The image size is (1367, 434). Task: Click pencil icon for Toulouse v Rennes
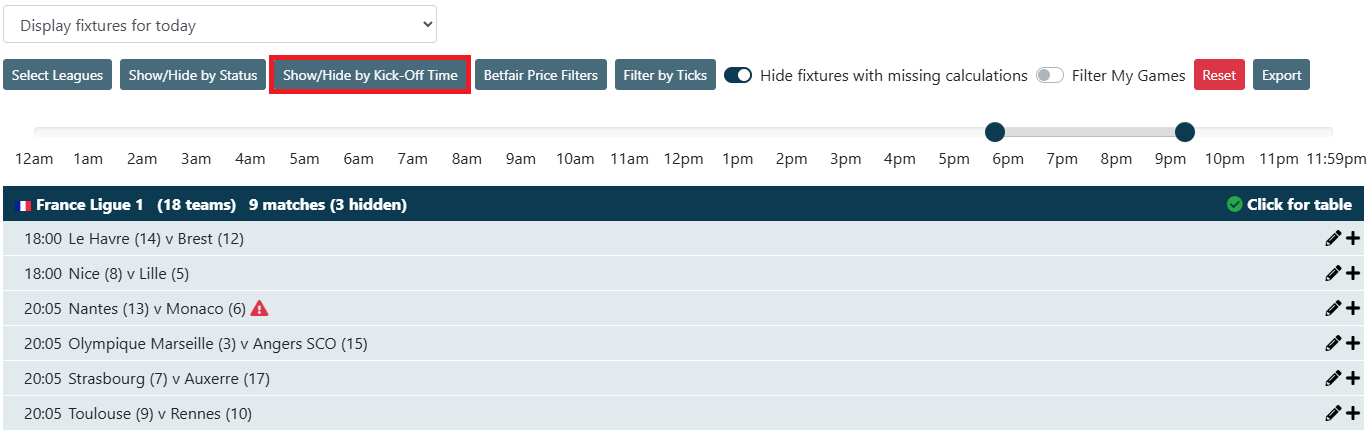pyautogui.click(x=1333, y=413)
